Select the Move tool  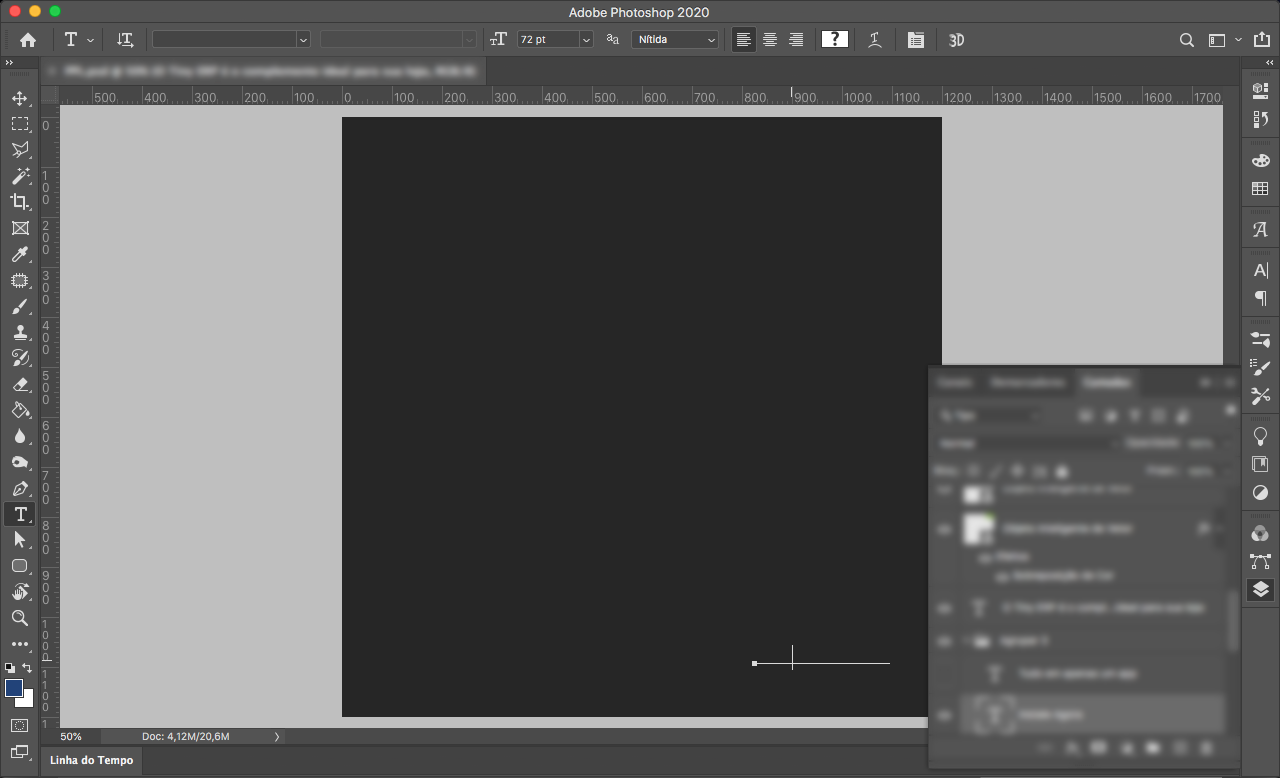coord(20,98)
